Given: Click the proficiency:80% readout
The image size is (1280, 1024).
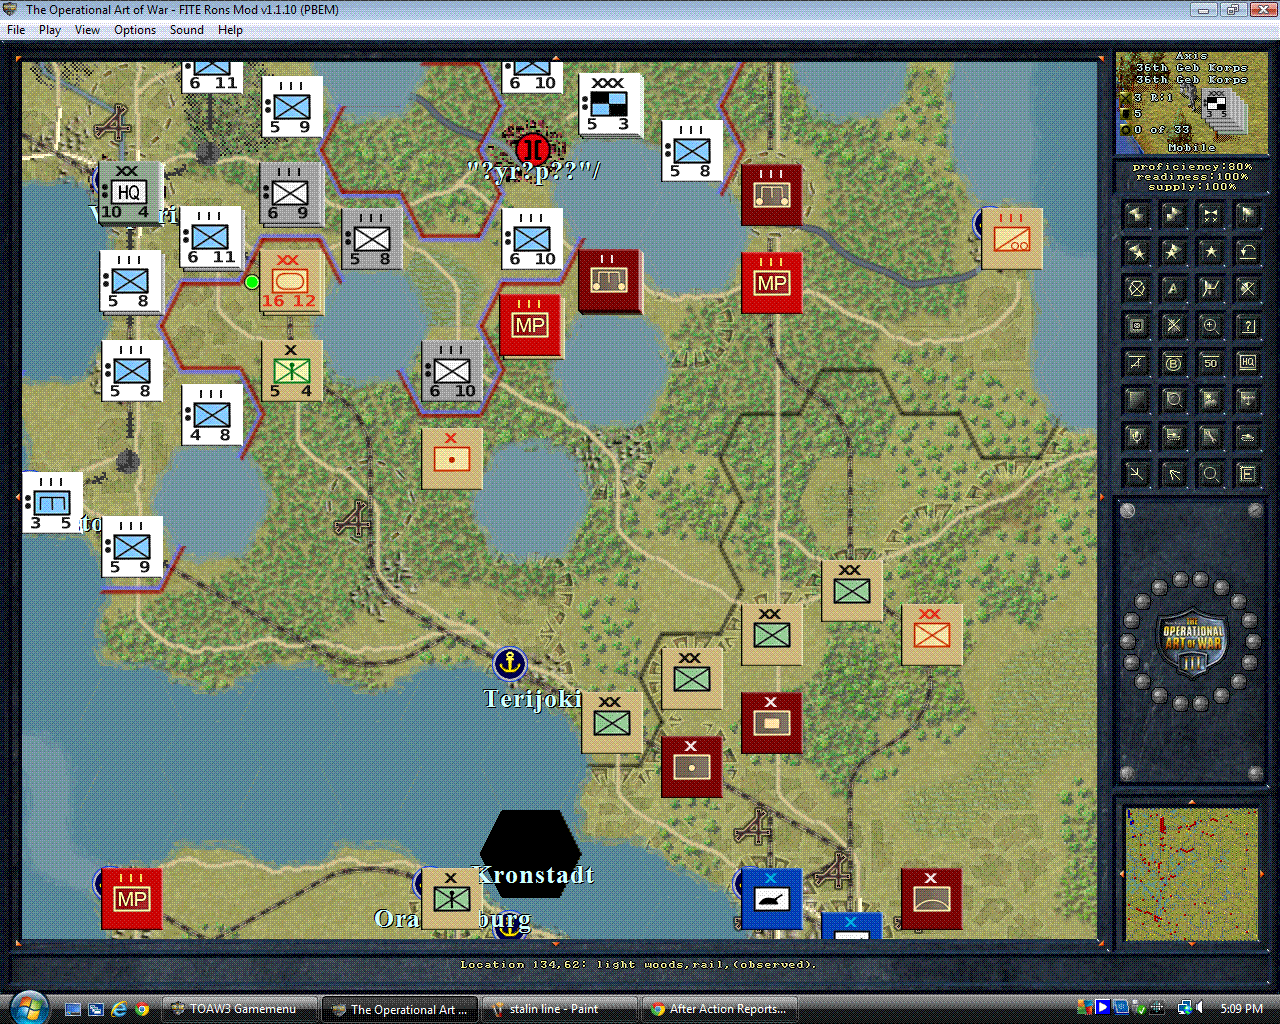Looking at the screenshot, I should [x=1191, y=167].
